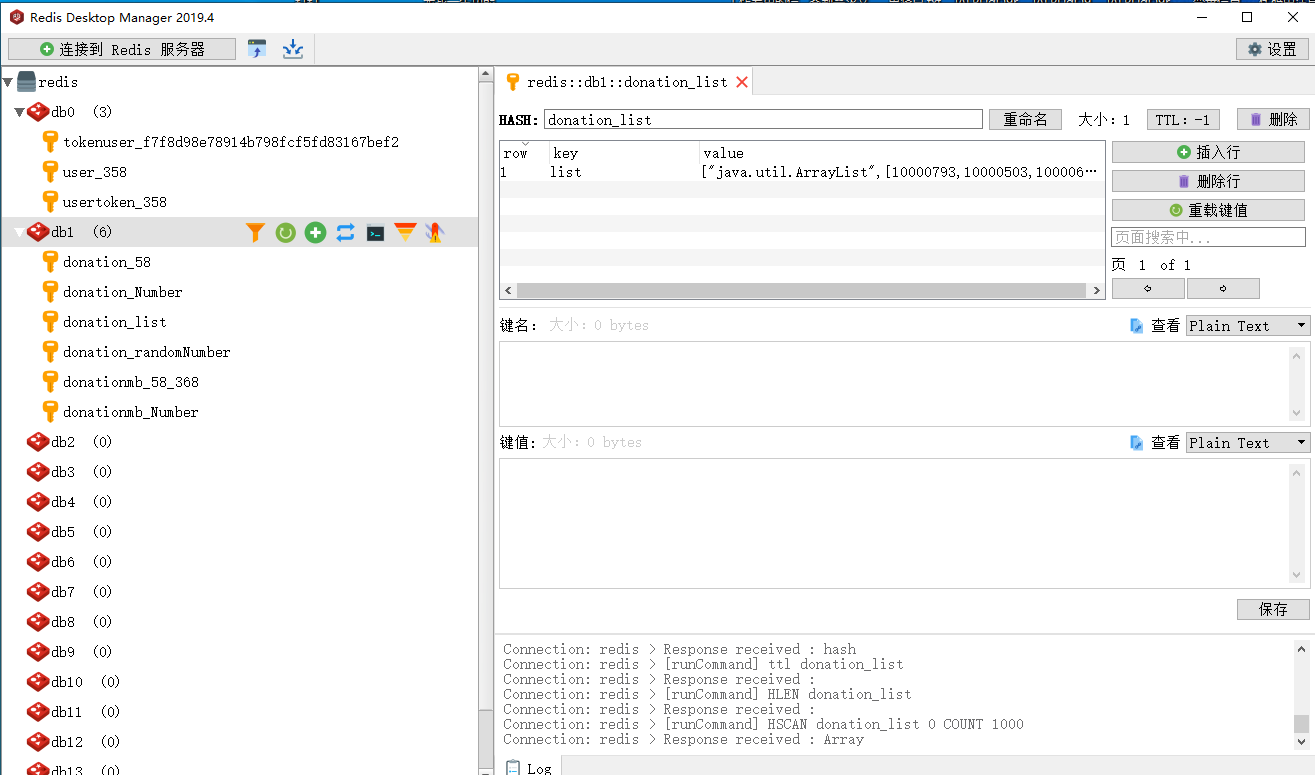
Task: Flush db1 using the red funnel icon
Action: pyautogui.click(x=405, y=231)
